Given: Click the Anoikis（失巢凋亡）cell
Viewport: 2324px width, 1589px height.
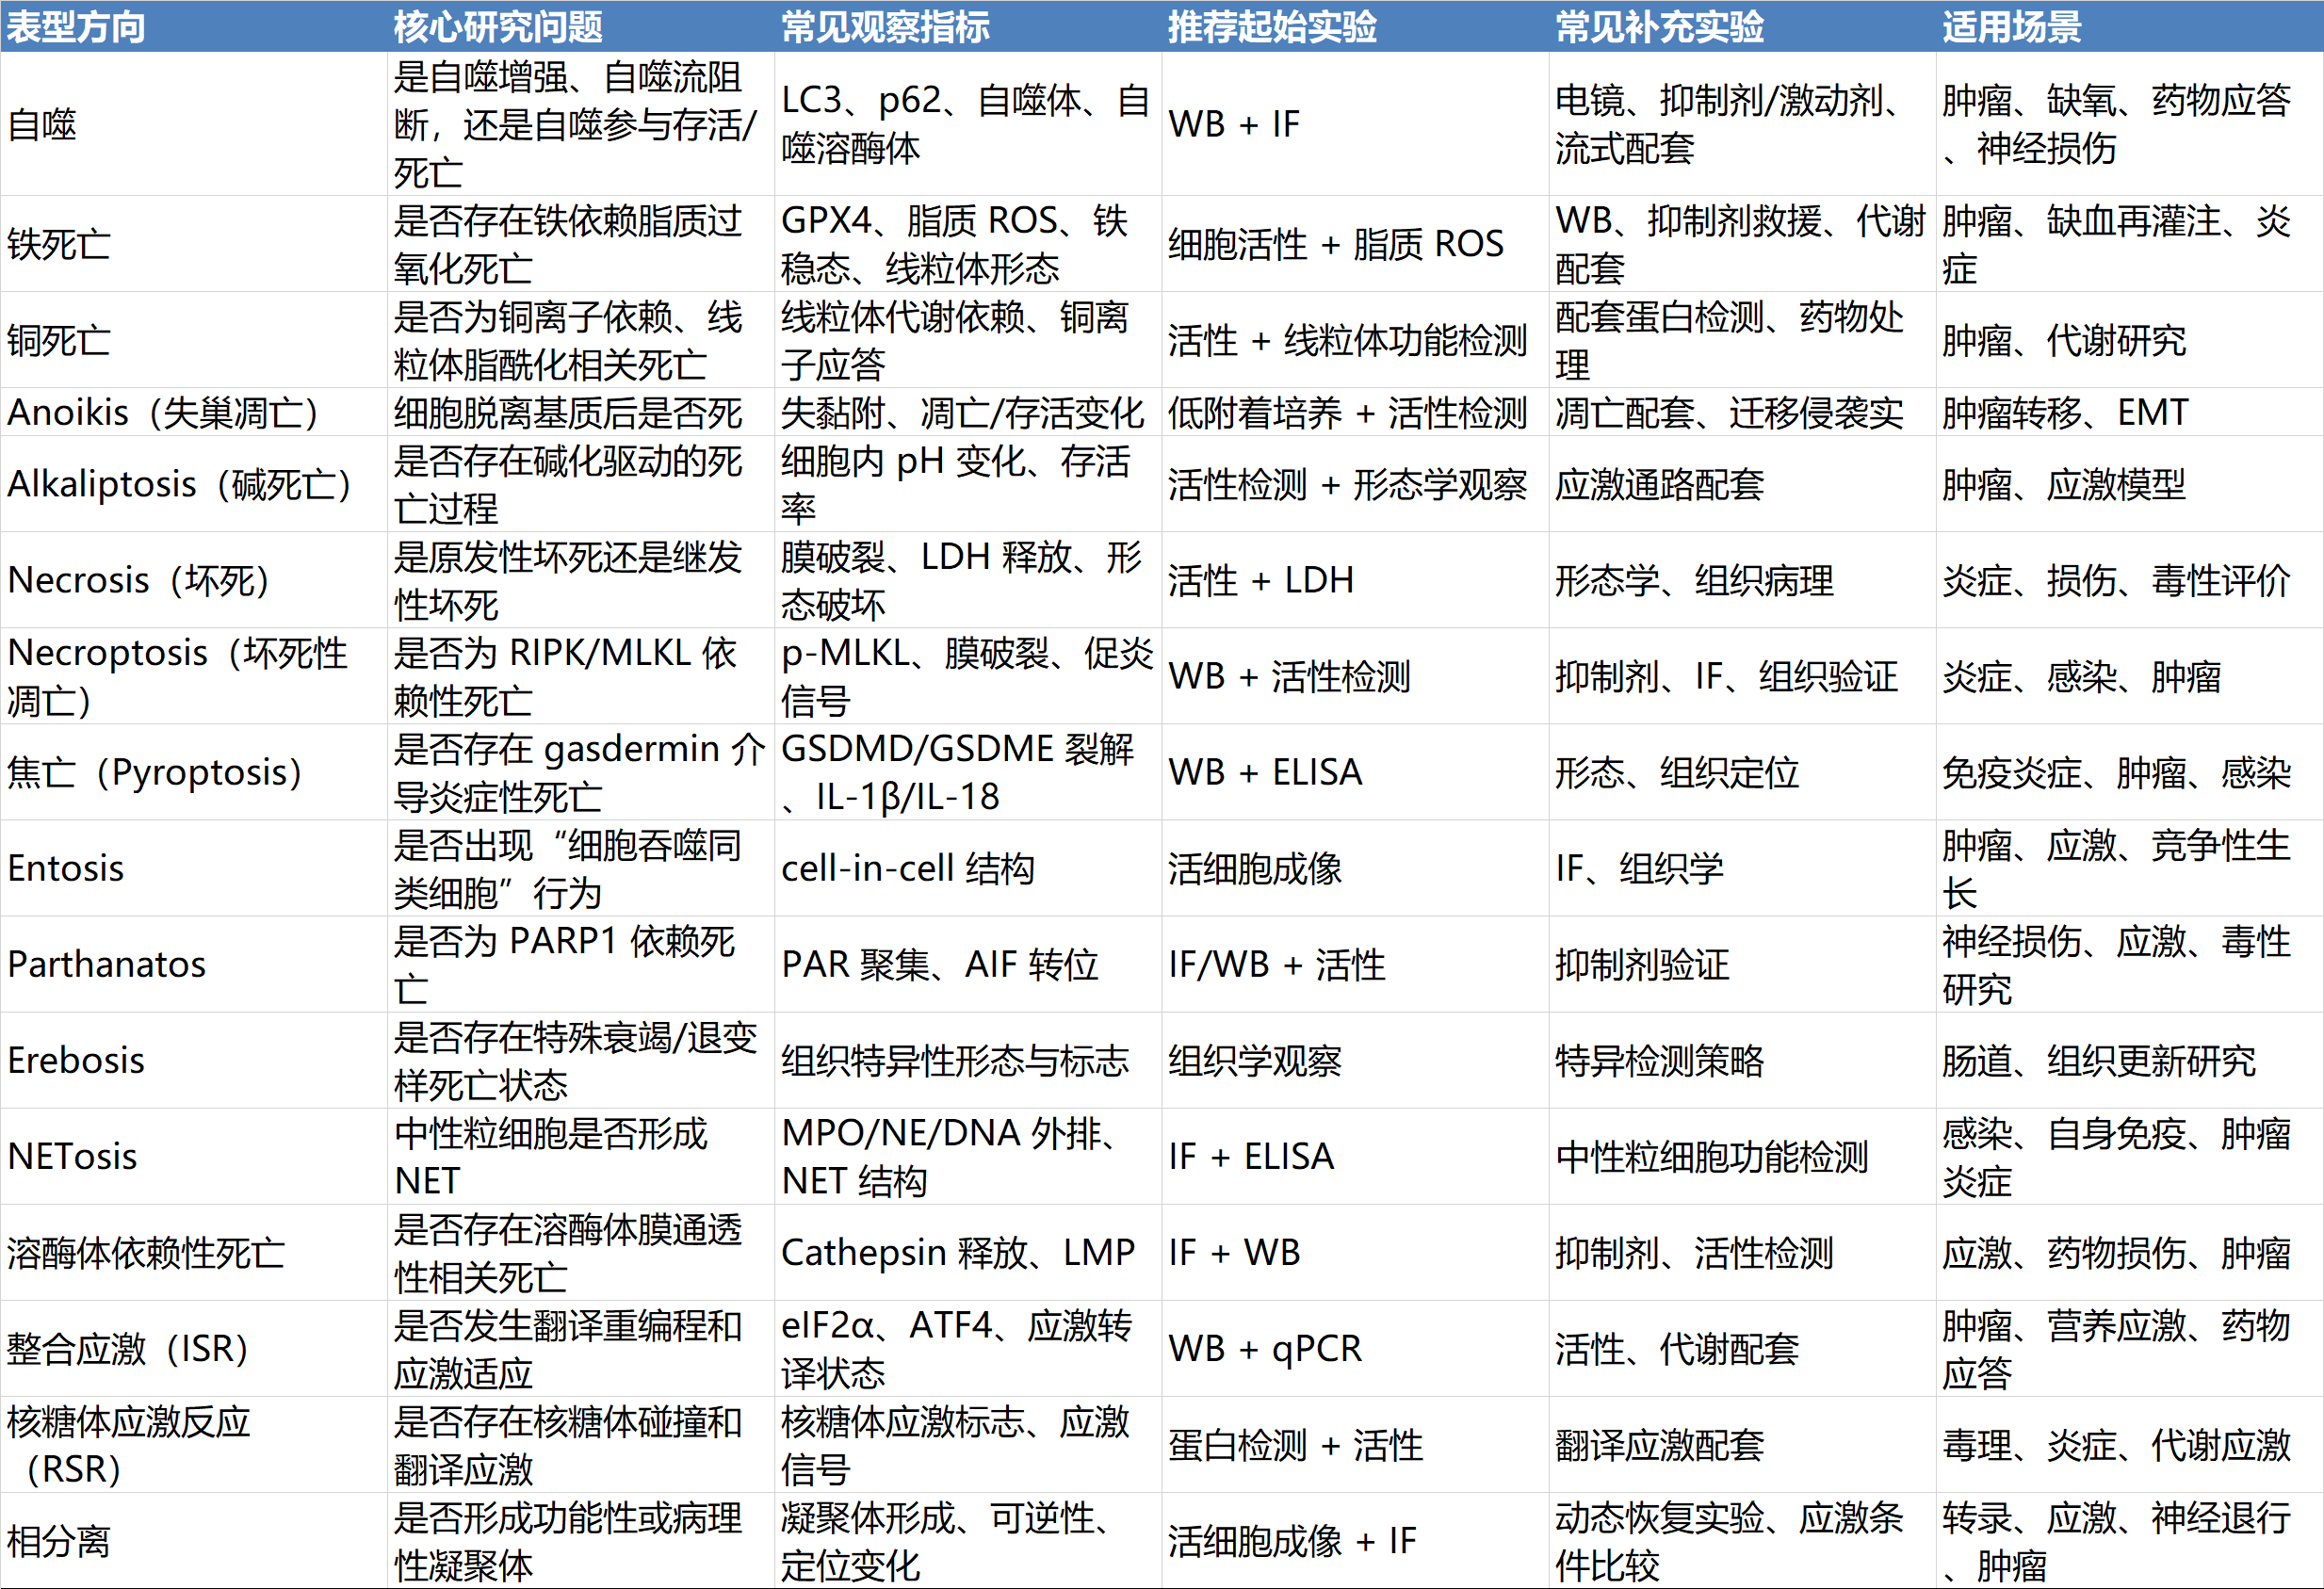Looking at the screenshot, I should click(x=162, y=412).
